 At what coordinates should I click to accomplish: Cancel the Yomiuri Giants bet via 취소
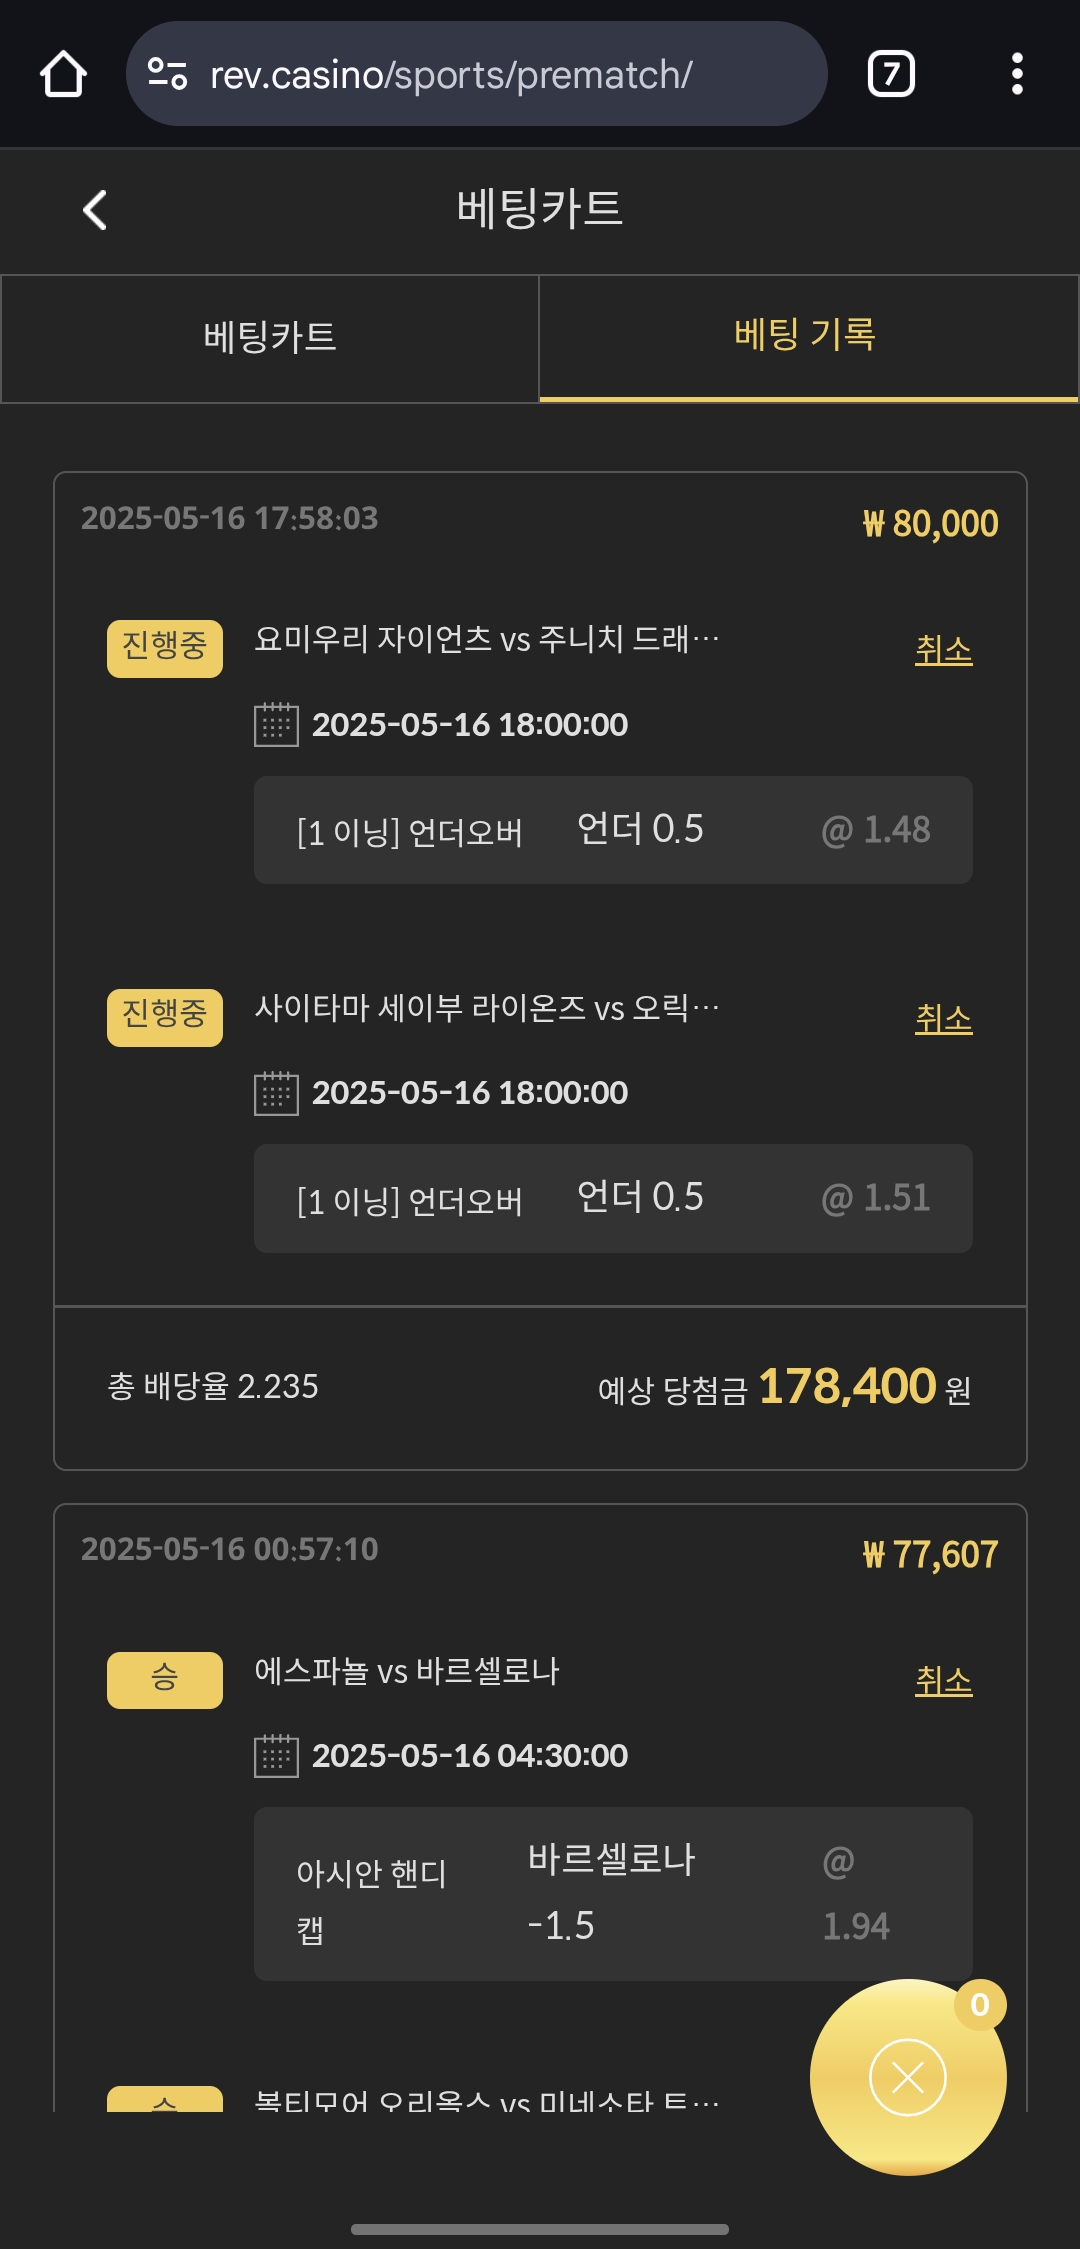(x=943, y=650)
